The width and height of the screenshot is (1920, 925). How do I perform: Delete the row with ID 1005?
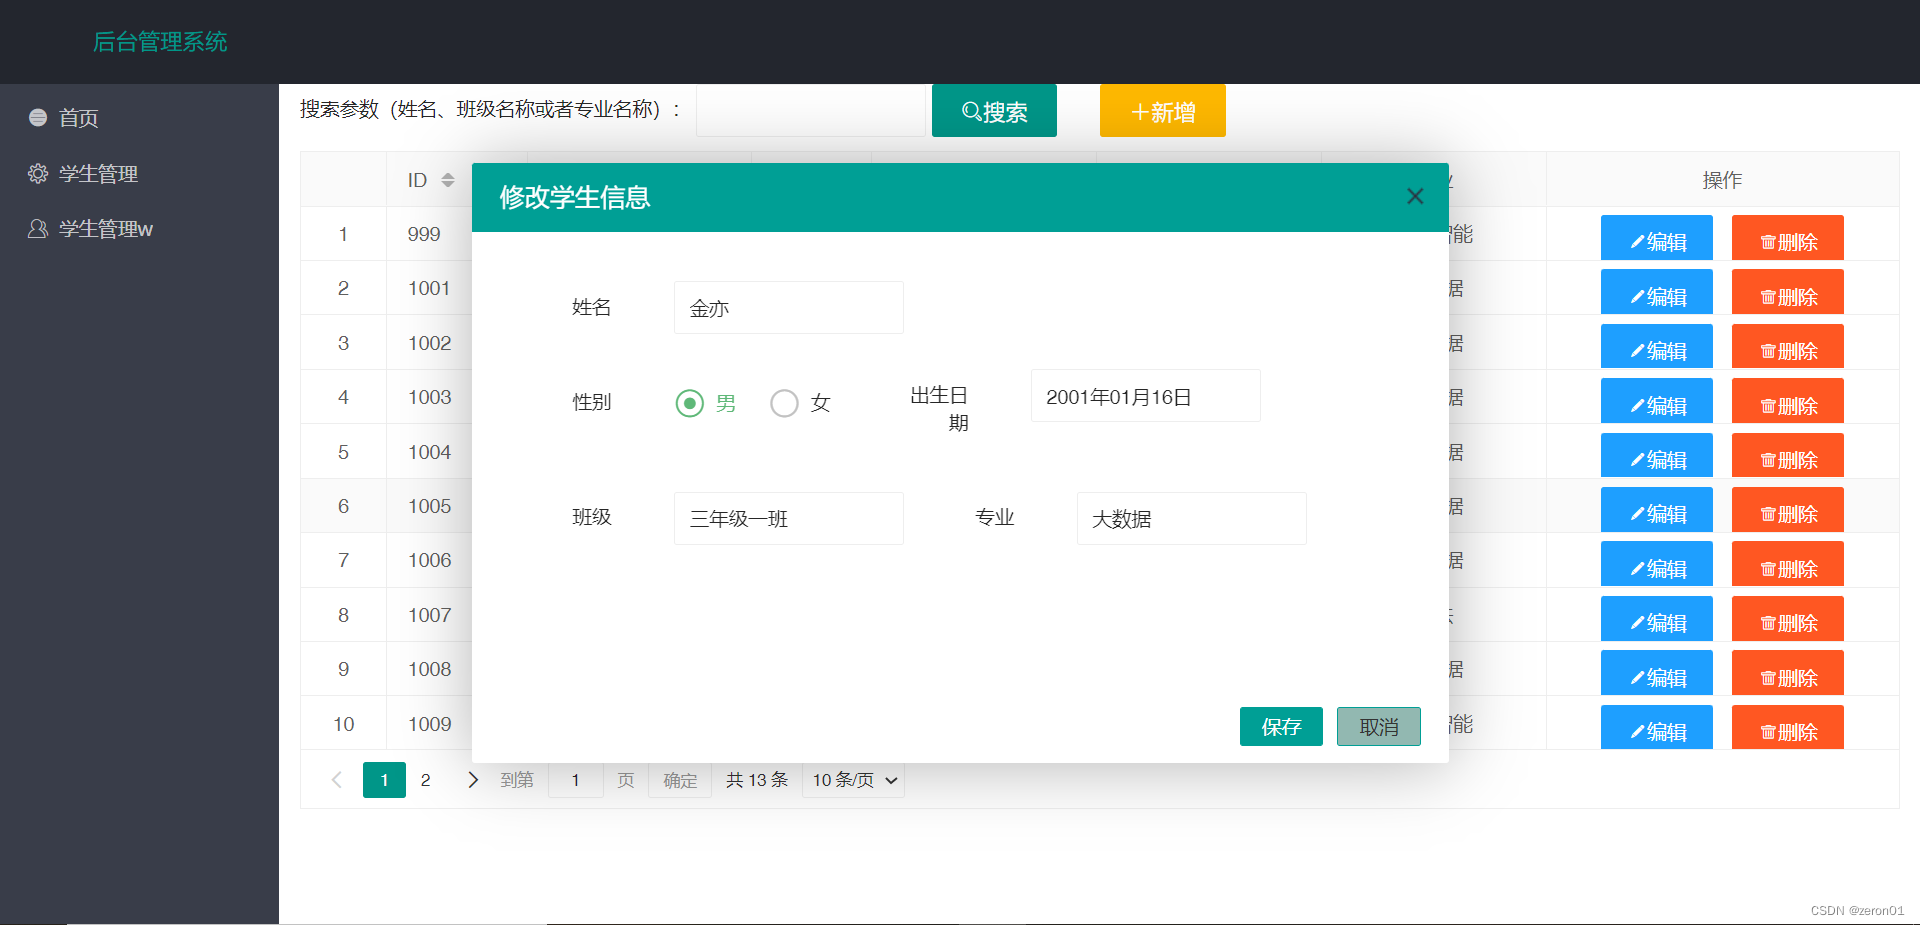click(1788, 510)
